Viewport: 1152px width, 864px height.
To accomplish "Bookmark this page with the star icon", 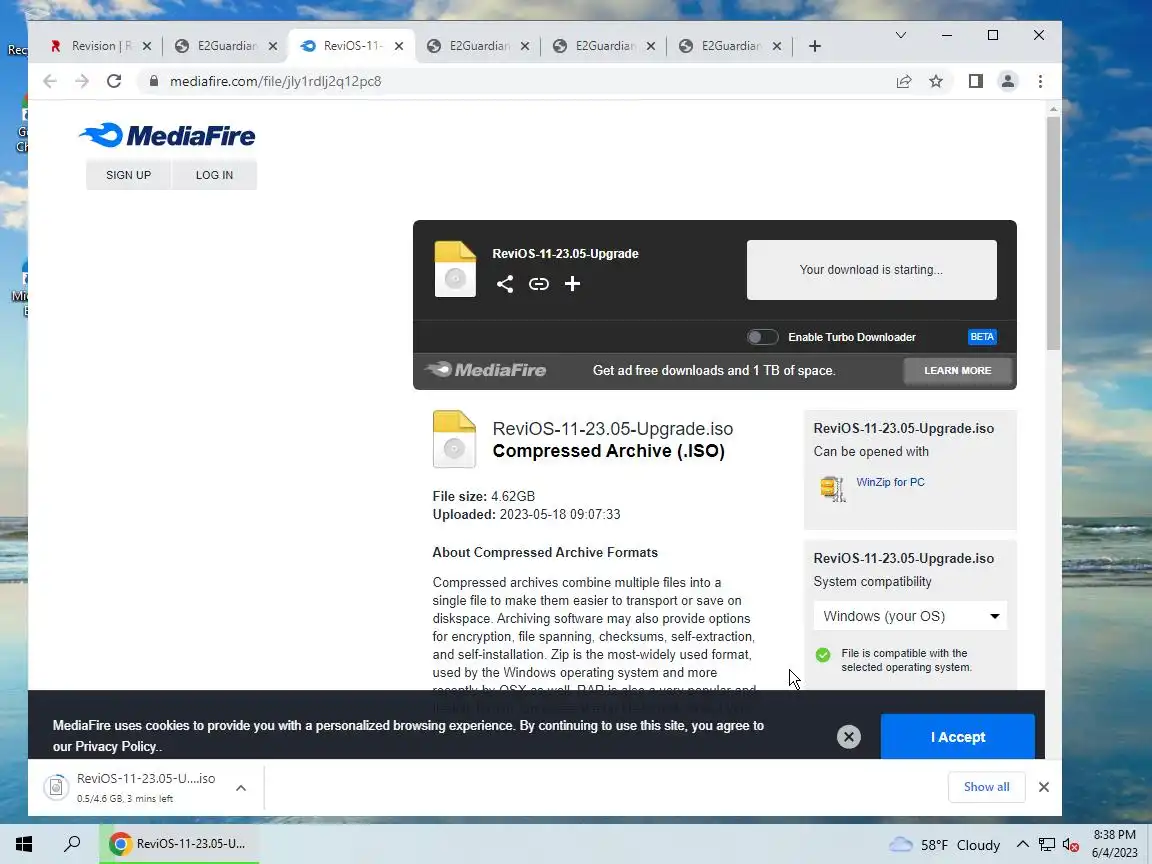I will coord(935,81).
